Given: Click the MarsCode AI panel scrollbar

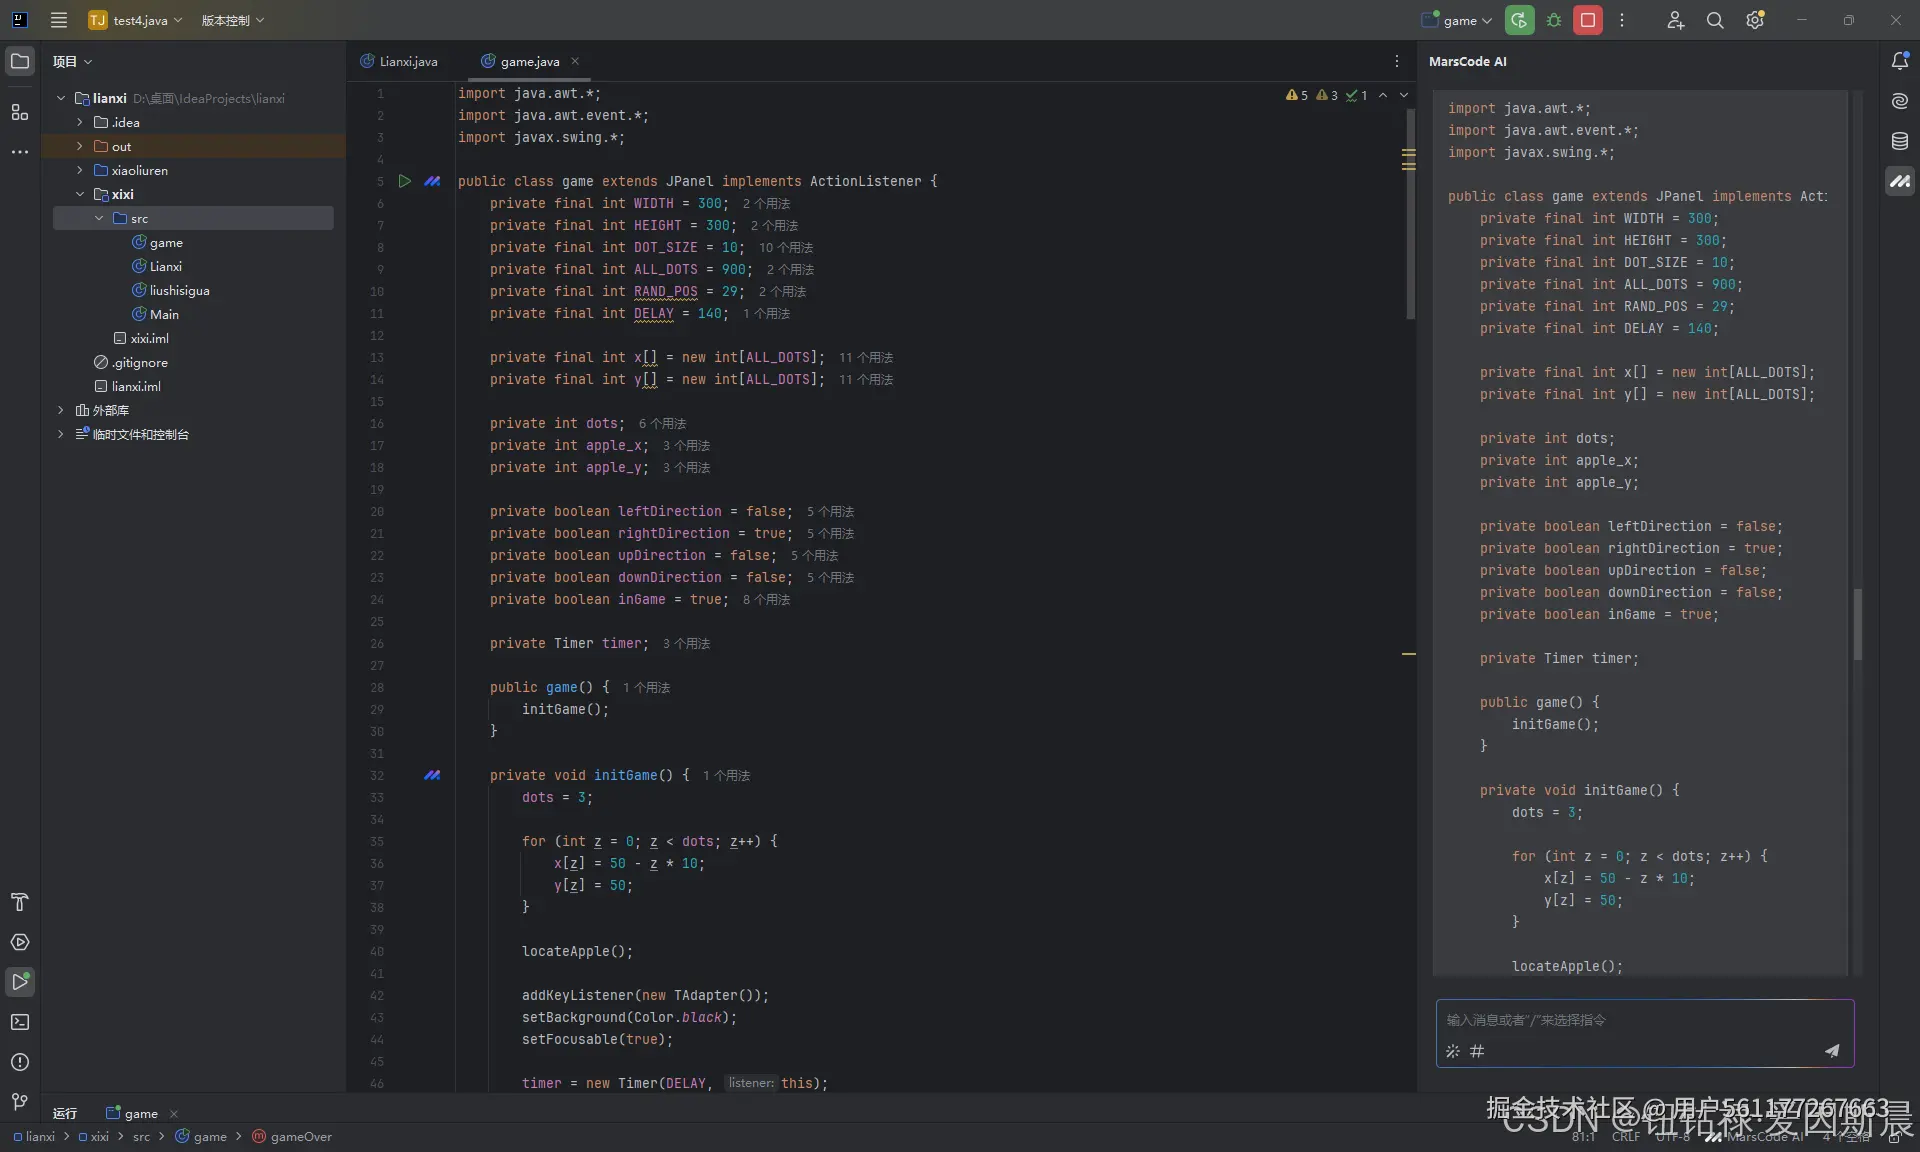Looking at the screenshot, I should coord(1858,625).
